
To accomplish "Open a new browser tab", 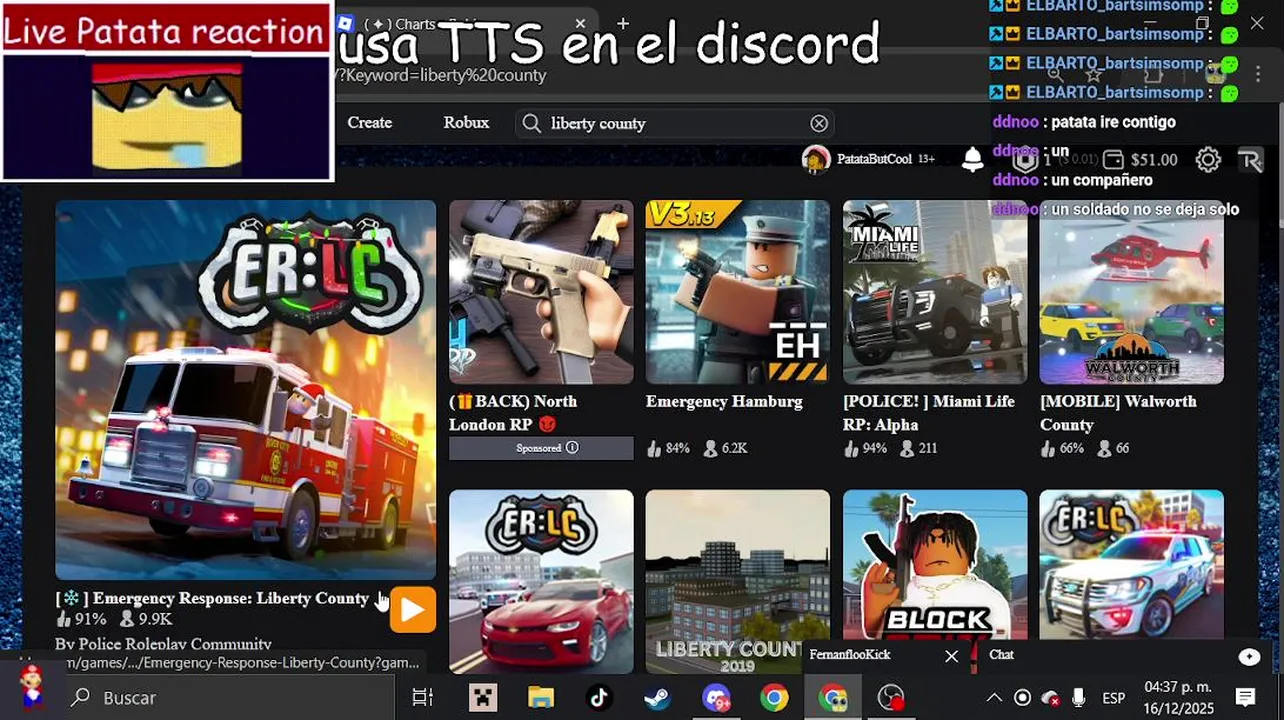I will pos(623,23).
